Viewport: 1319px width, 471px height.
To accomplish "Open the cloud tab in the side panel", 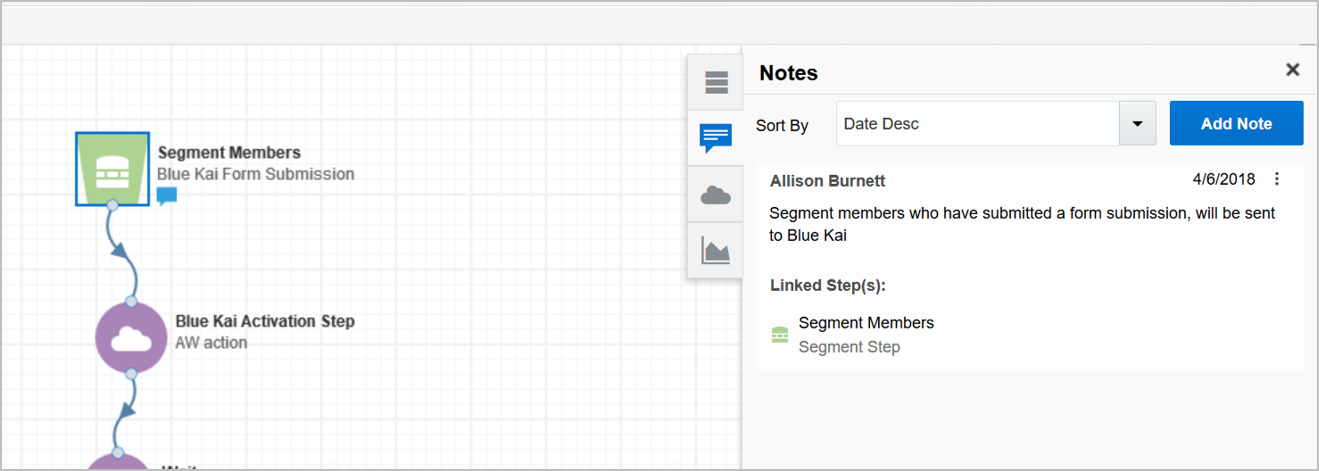I will coord(716,195).
